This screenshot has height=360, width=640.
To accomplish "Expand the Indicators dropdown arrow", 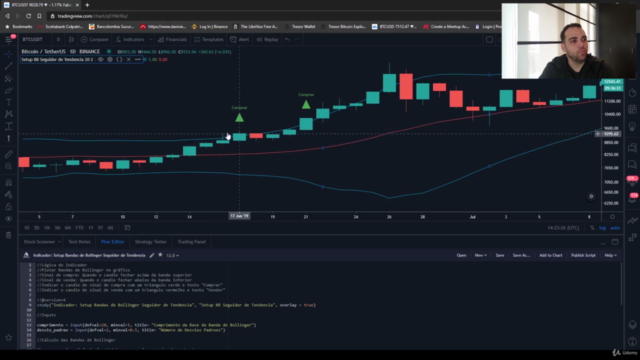I will (151, 40).
